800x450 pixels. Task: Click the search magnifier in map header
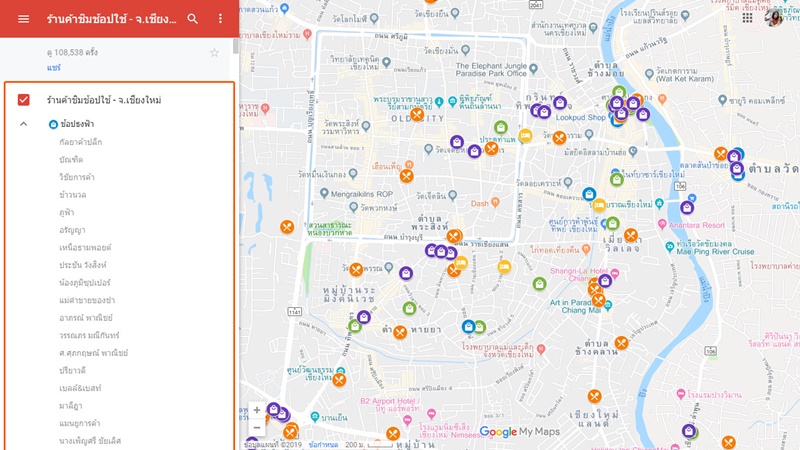click(x=192, y=19)
